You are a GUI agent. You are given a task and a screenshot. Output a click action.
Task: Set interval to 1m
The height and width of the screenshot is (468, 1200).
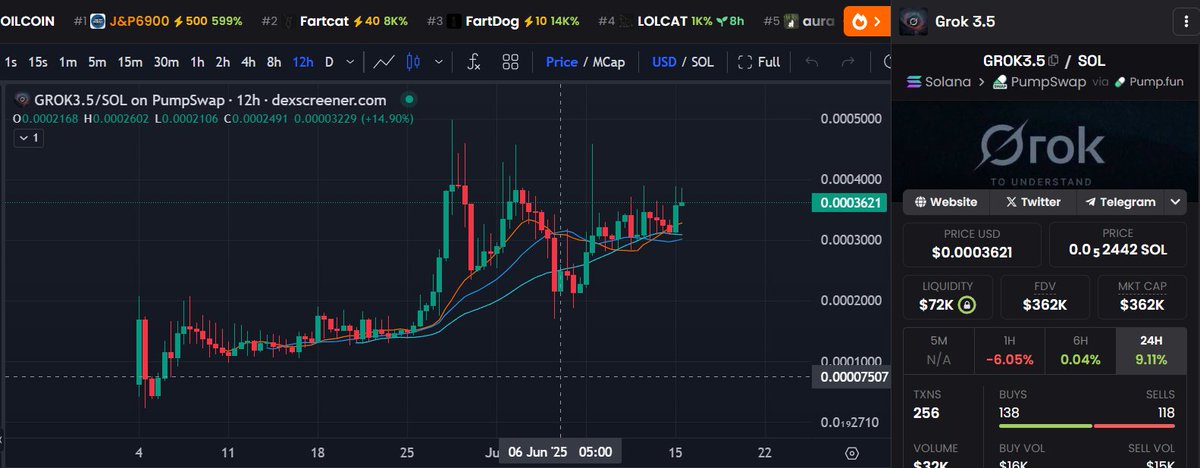pos(68,62)
